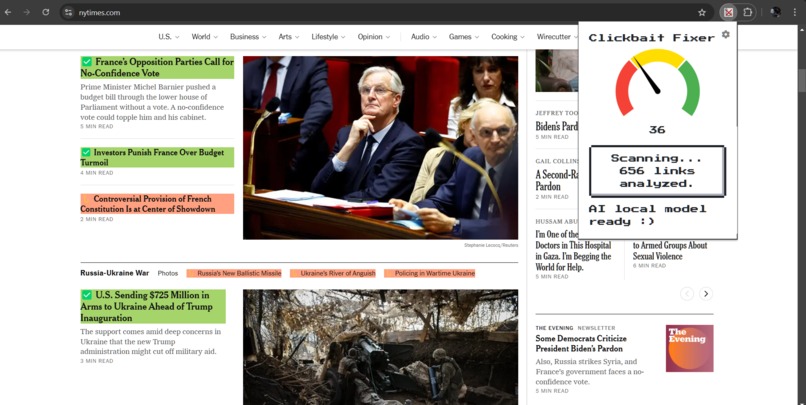The image size is (806, 405).
Task: Click The Evening newsletter thumbnail
Action: (x=689, y=348)
